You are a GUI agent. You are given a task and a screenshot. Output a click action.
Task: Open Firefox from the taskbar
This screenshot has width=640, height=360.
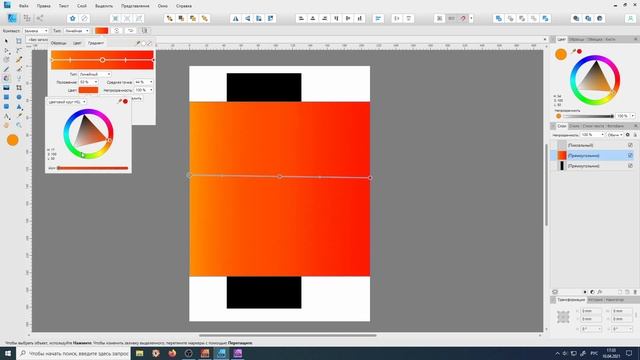(172, 353)
